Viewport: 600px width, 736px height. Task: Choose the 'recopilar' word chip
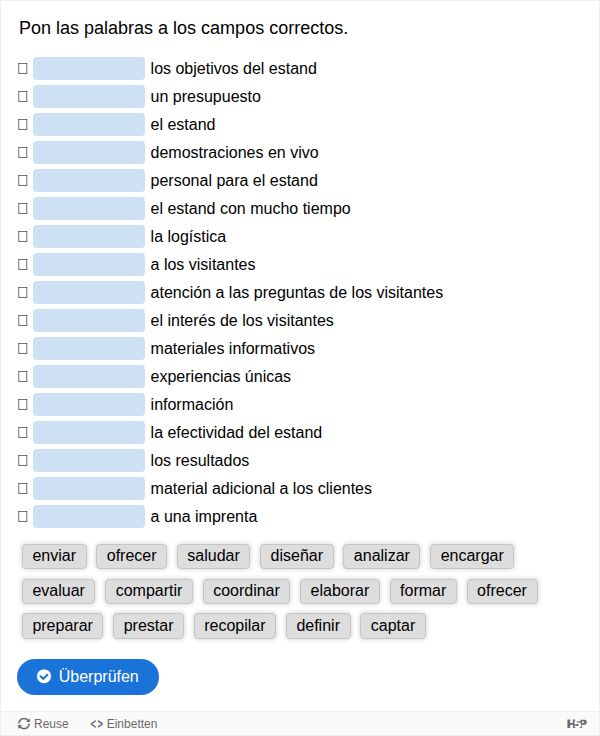click(x=235, y=626)
